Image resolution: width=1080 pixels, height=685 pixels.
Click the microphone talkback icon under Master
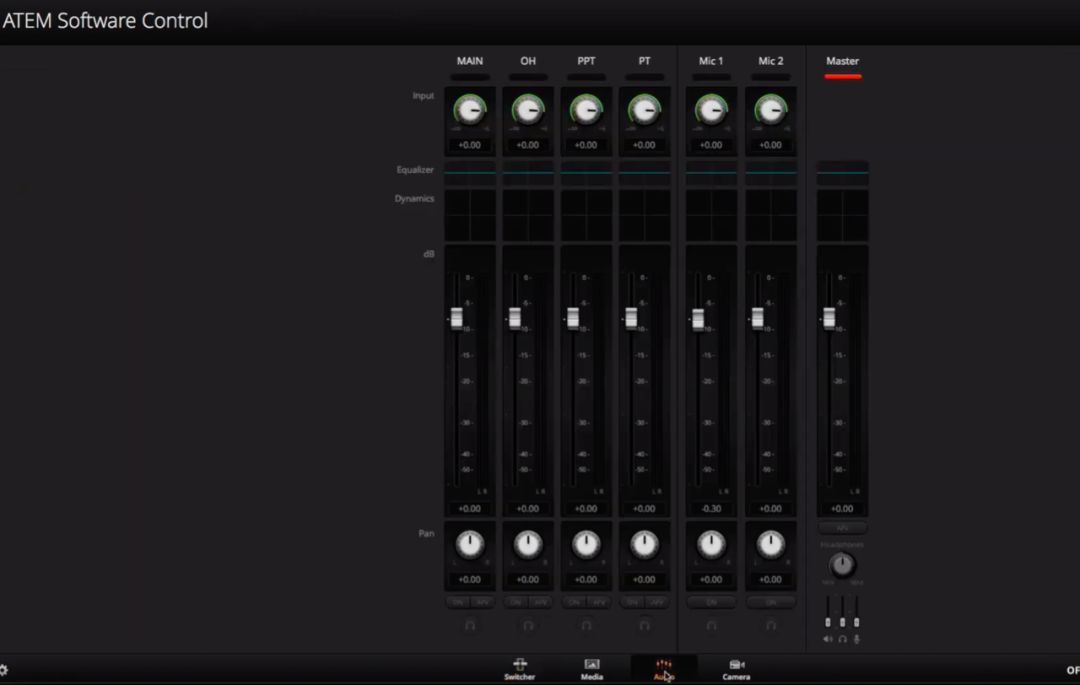pyautogui.click(x=857, y=639)
